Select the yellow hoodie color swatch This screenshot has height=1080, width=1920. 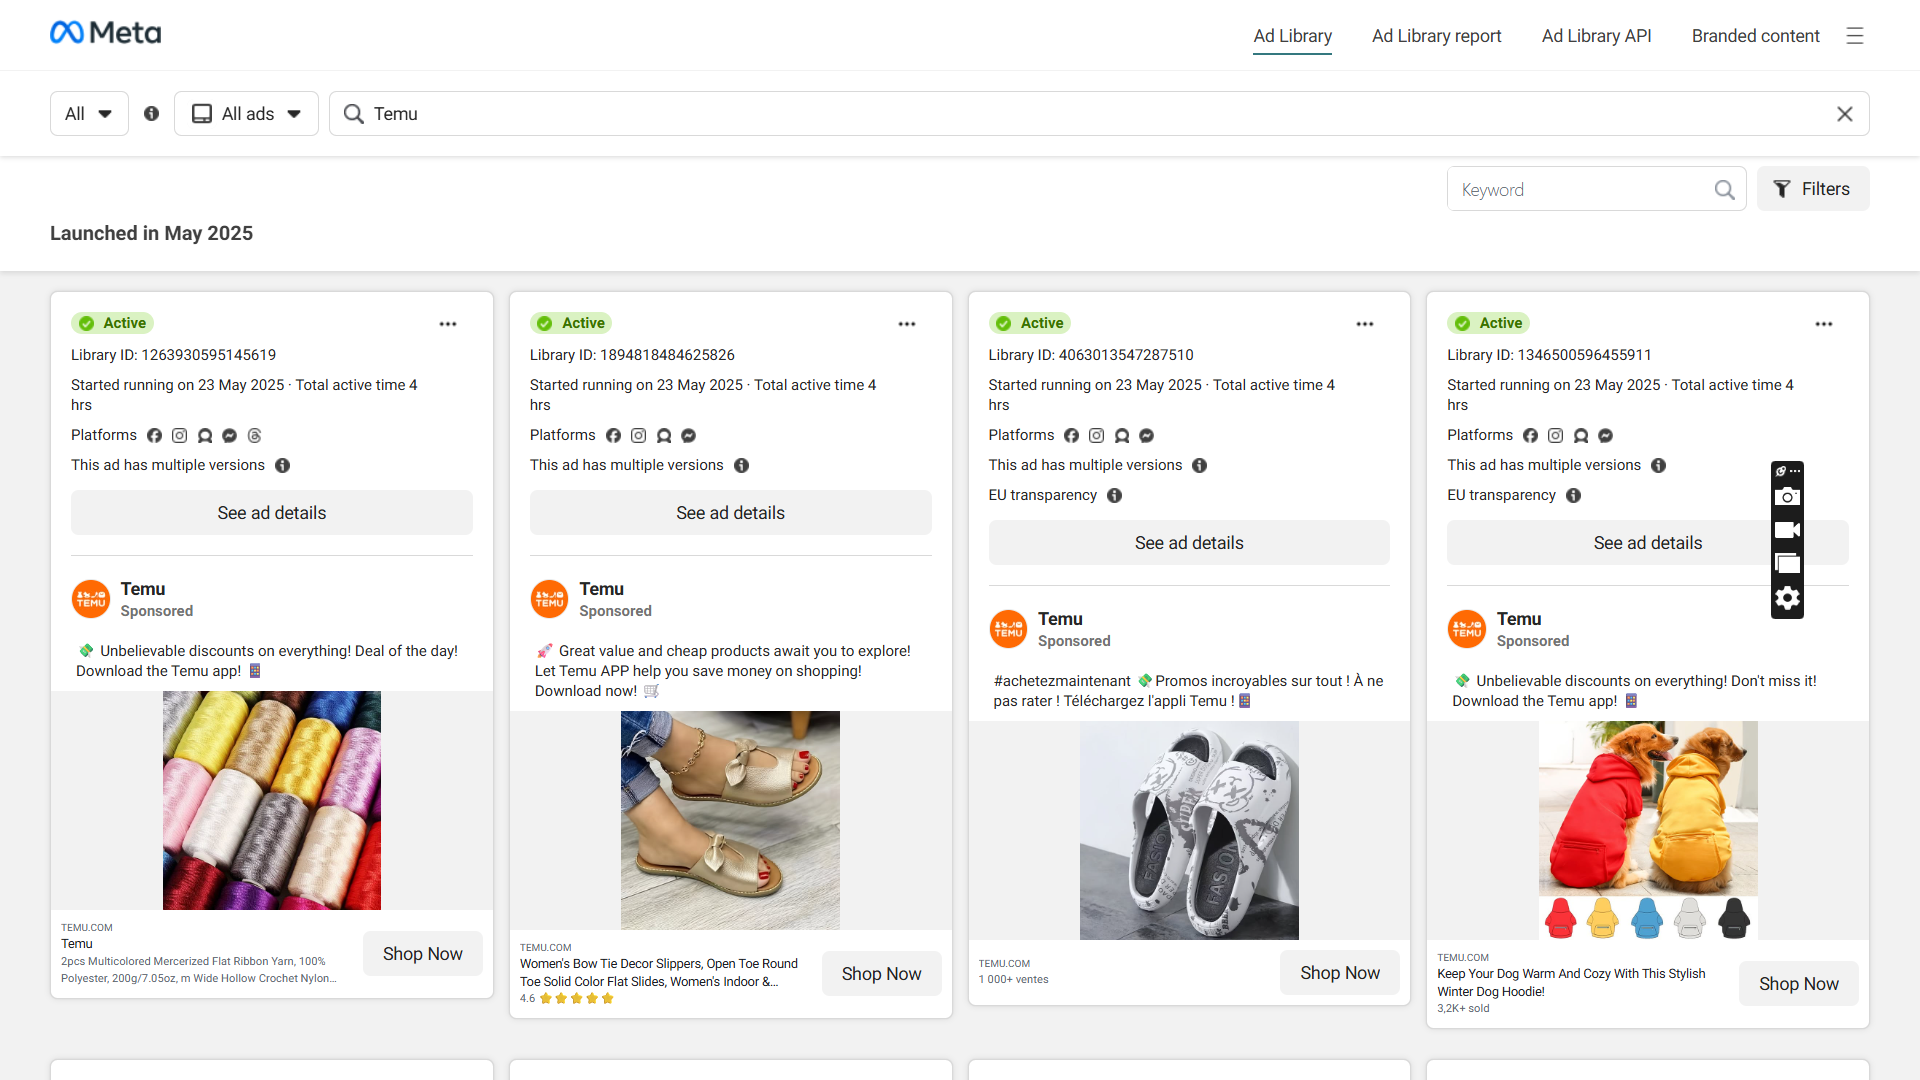(x=1603, y=918)
